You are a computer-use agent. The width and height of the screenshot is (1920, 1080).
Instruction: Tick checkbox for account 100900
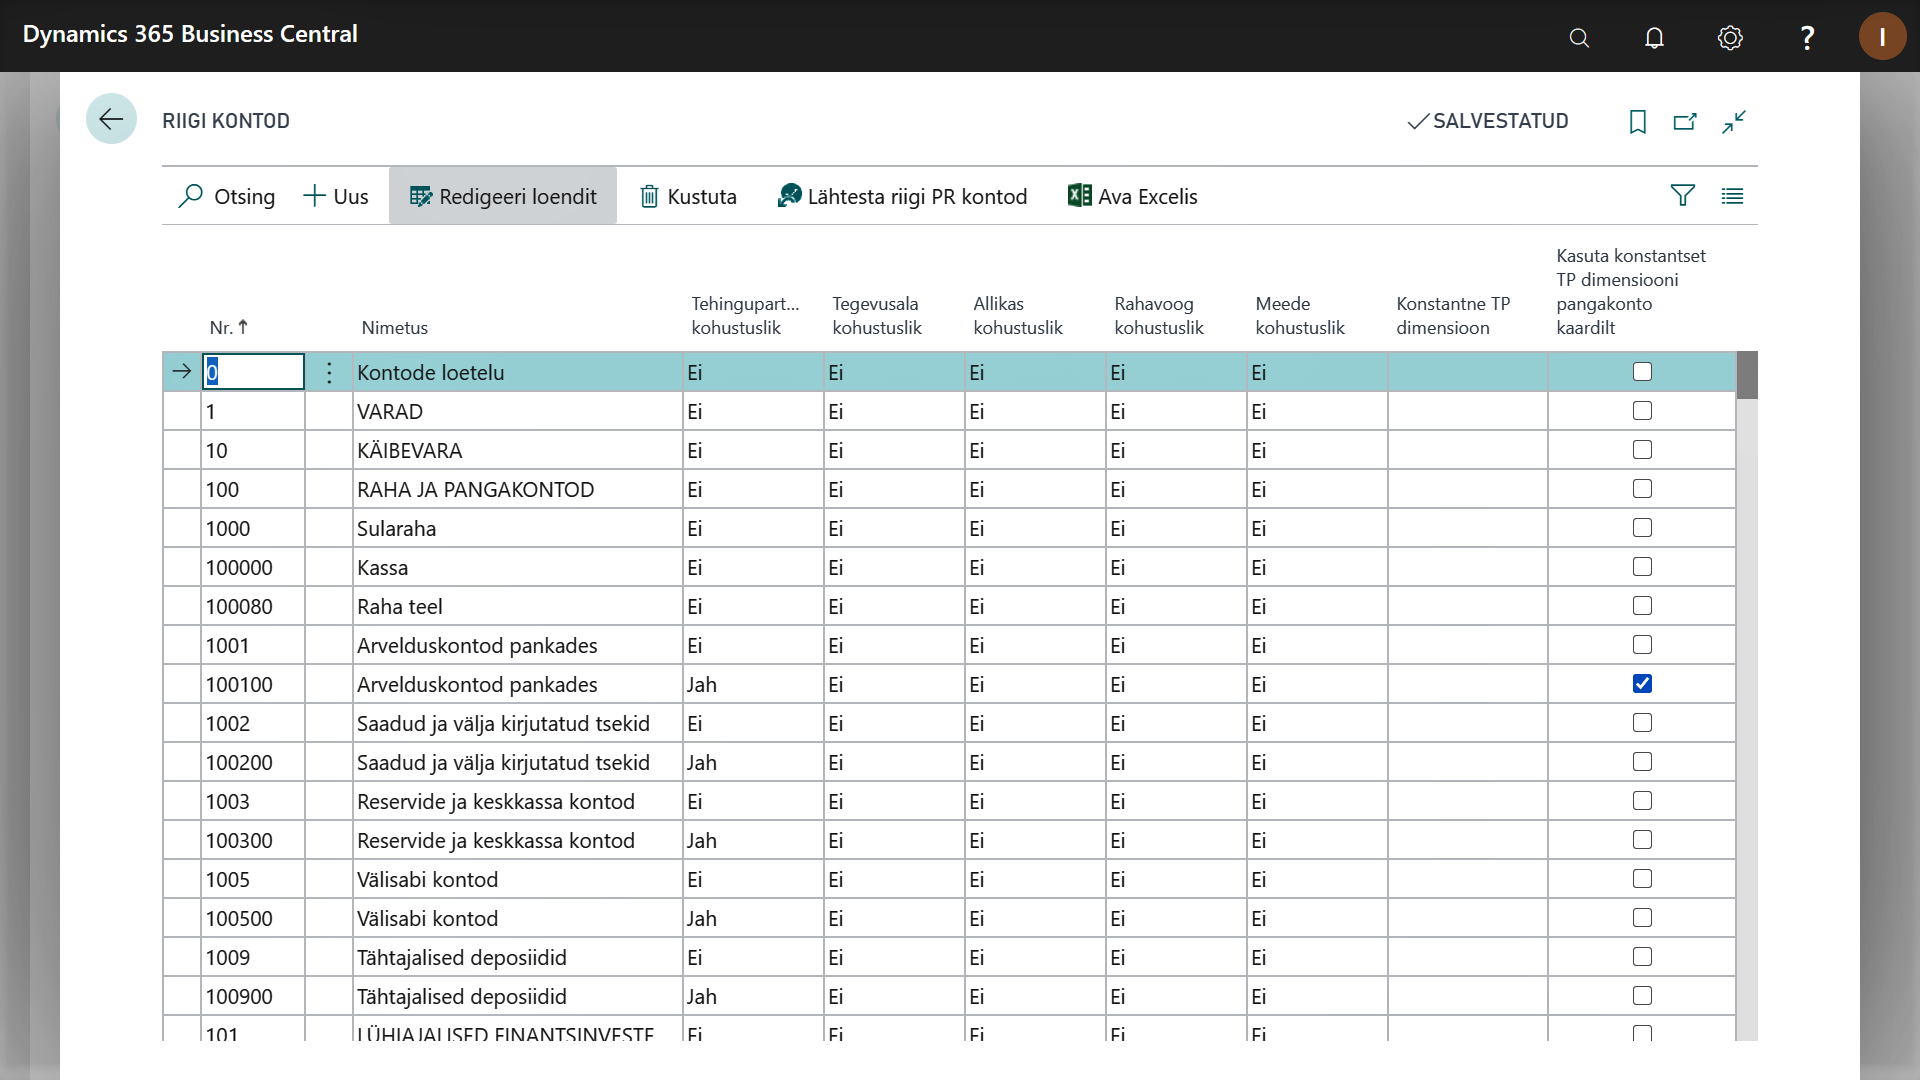coord(1642,996)
